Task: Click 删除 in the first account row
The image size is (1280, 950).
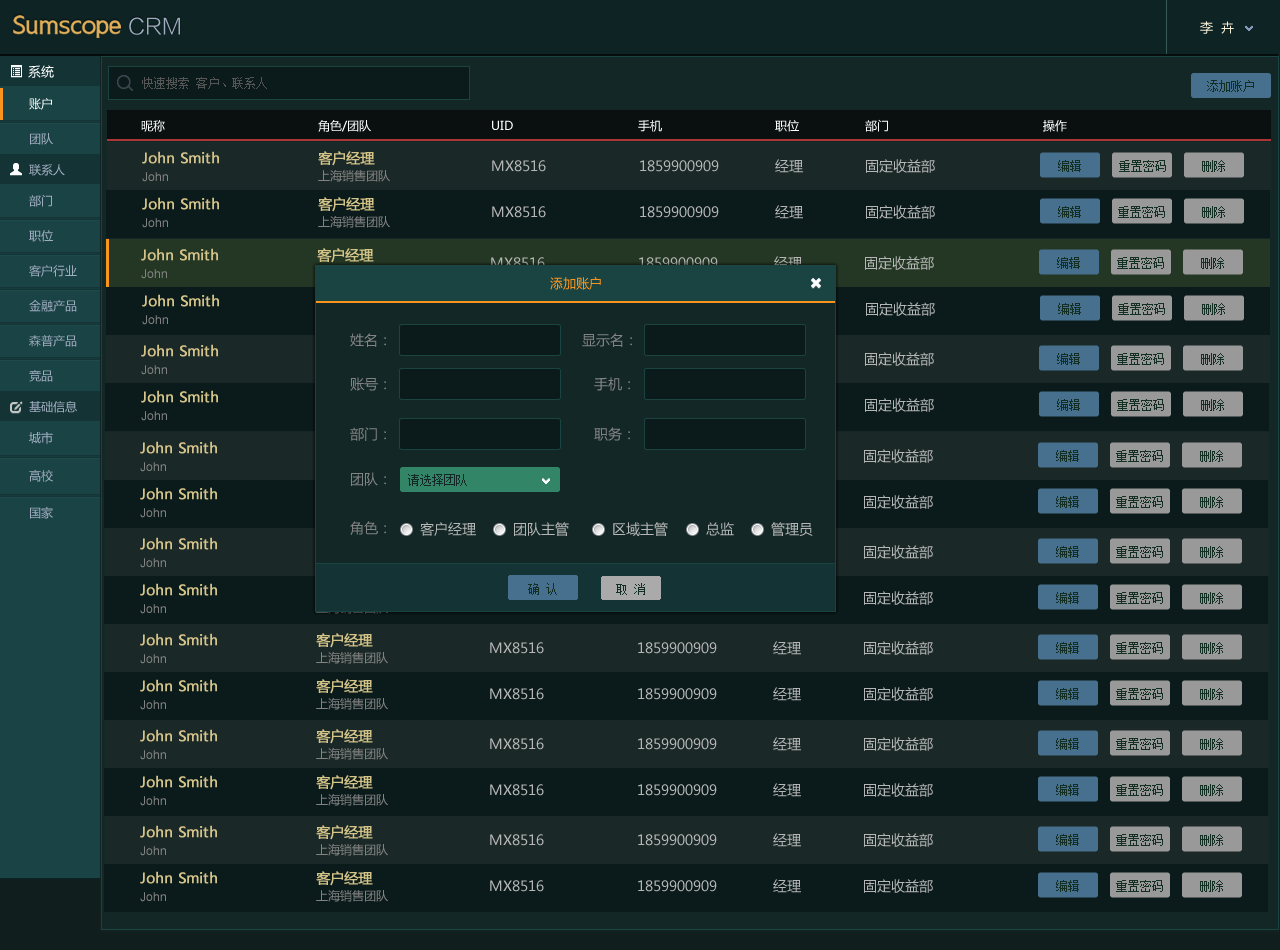Action: (1214, 165)
